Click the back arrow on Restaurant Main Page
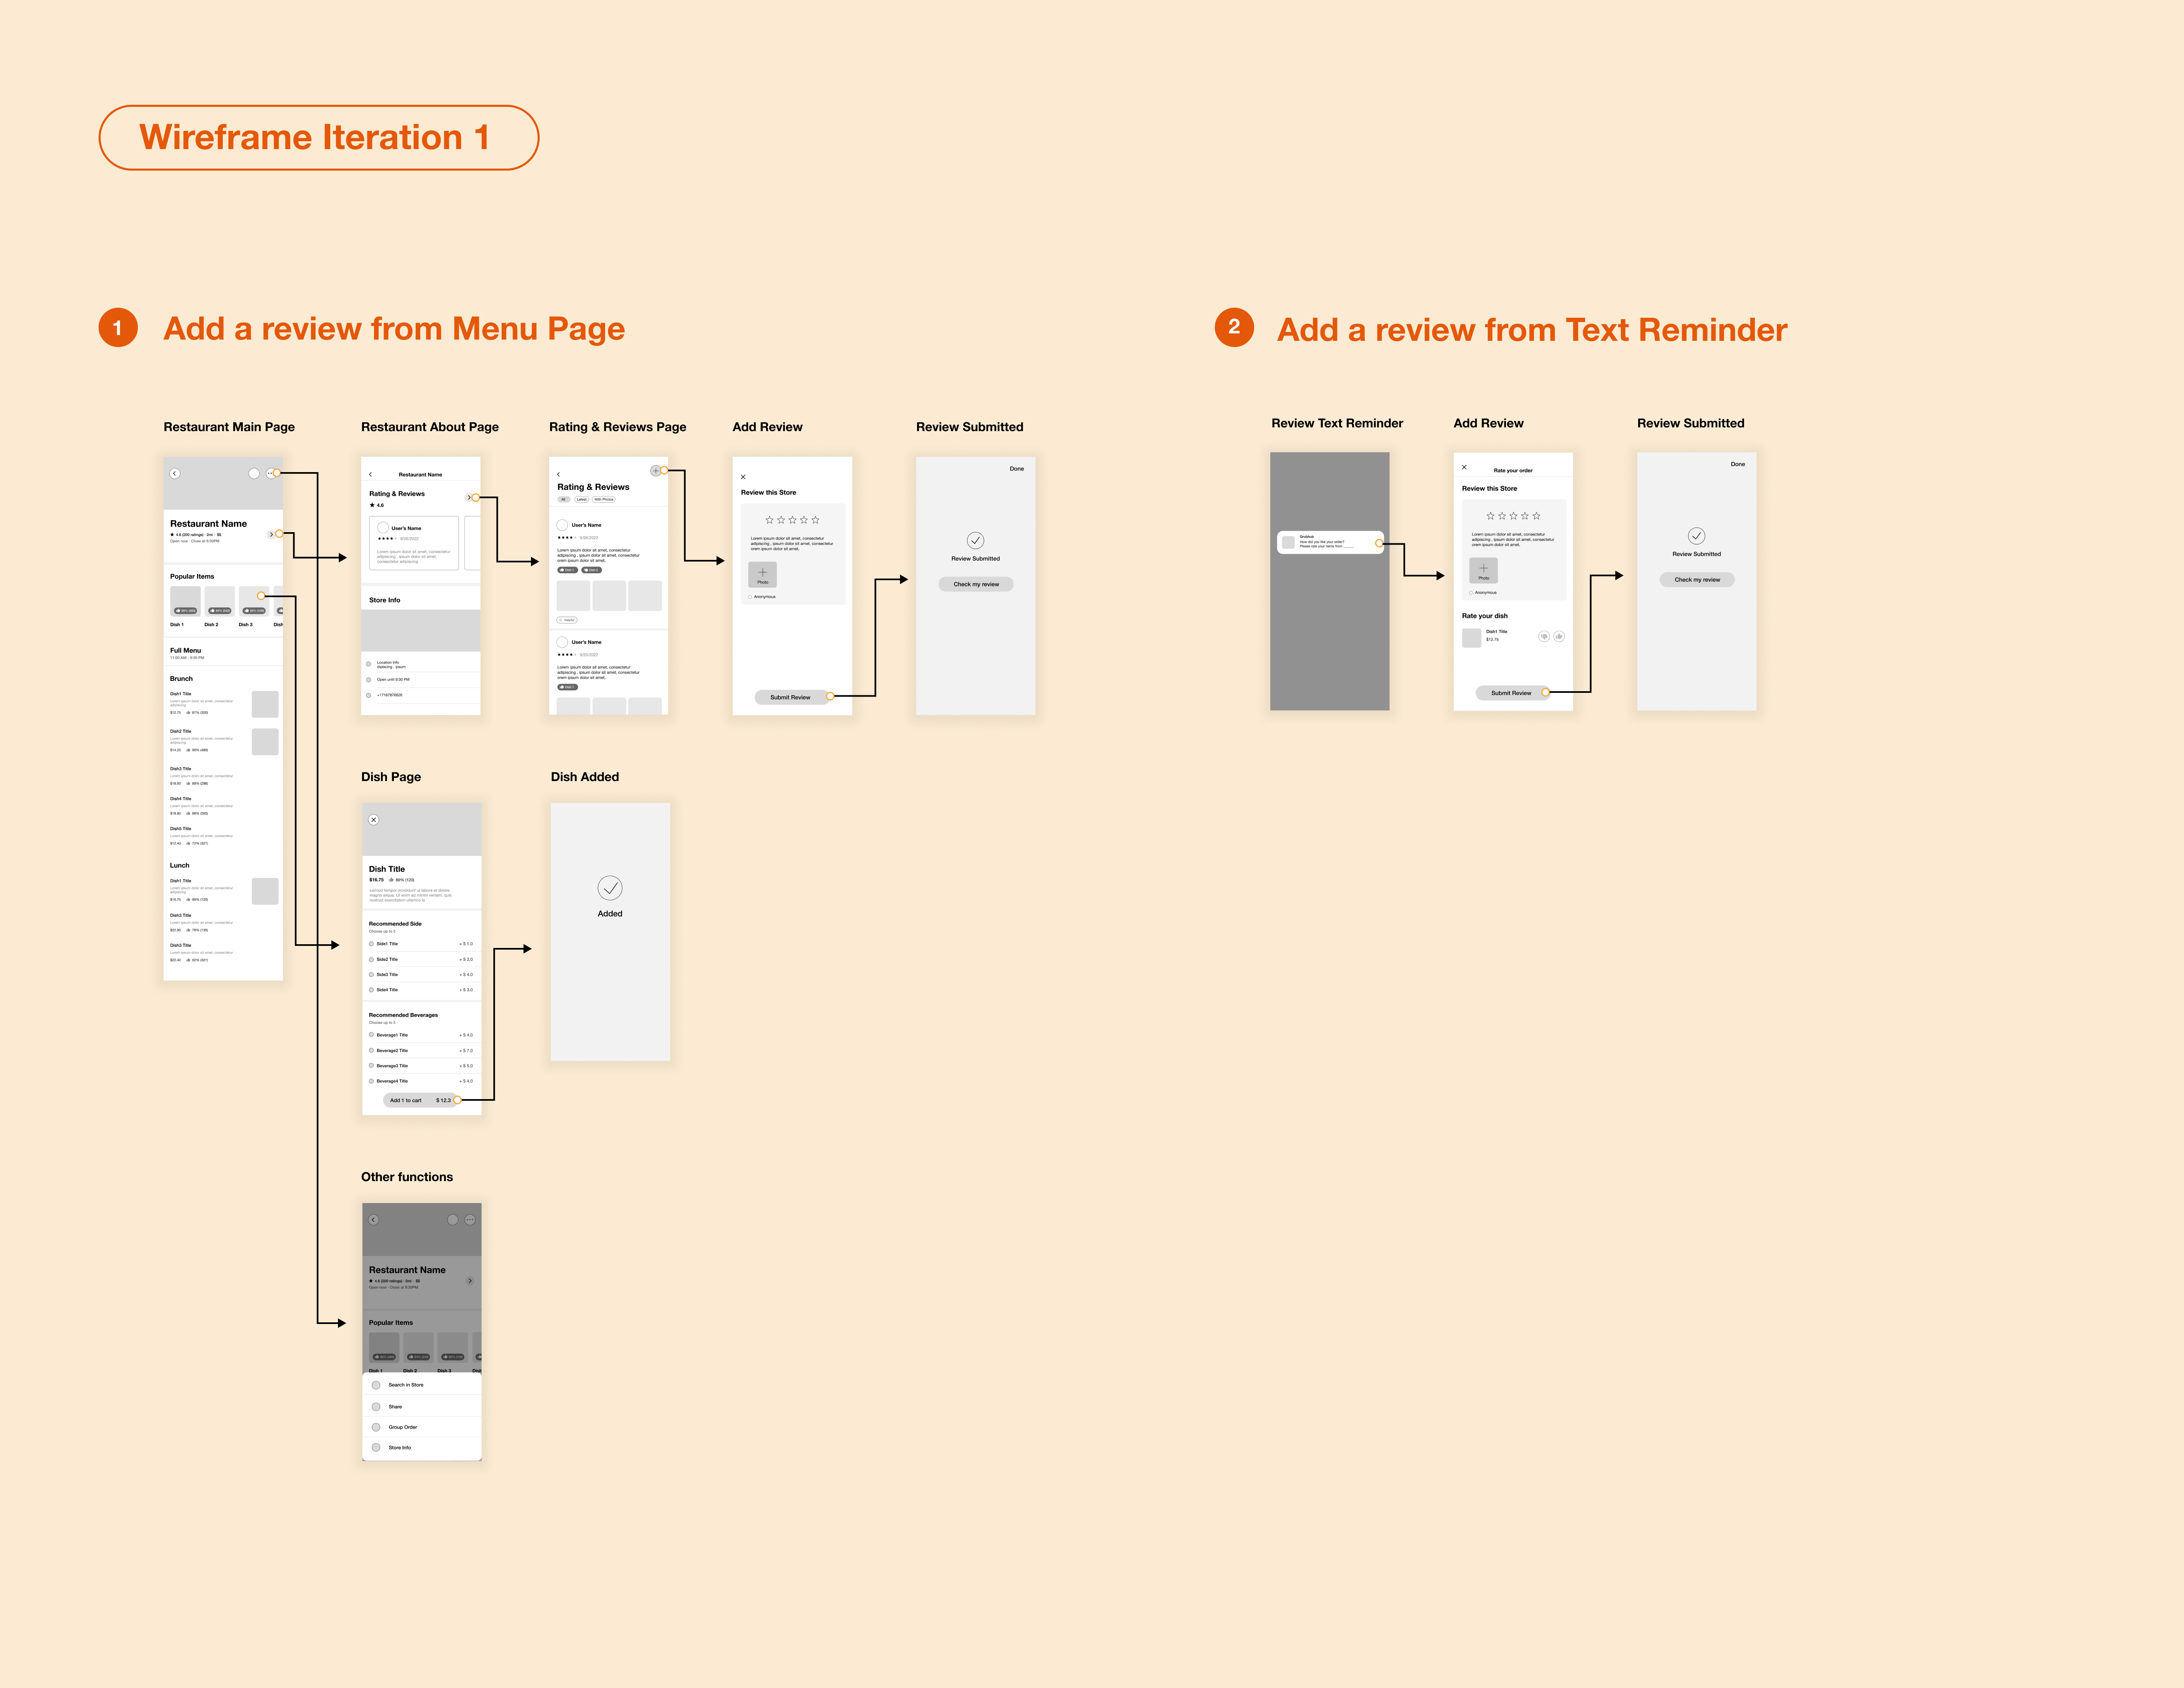This screenshot has height=1688, width=2184. [175, 474]
